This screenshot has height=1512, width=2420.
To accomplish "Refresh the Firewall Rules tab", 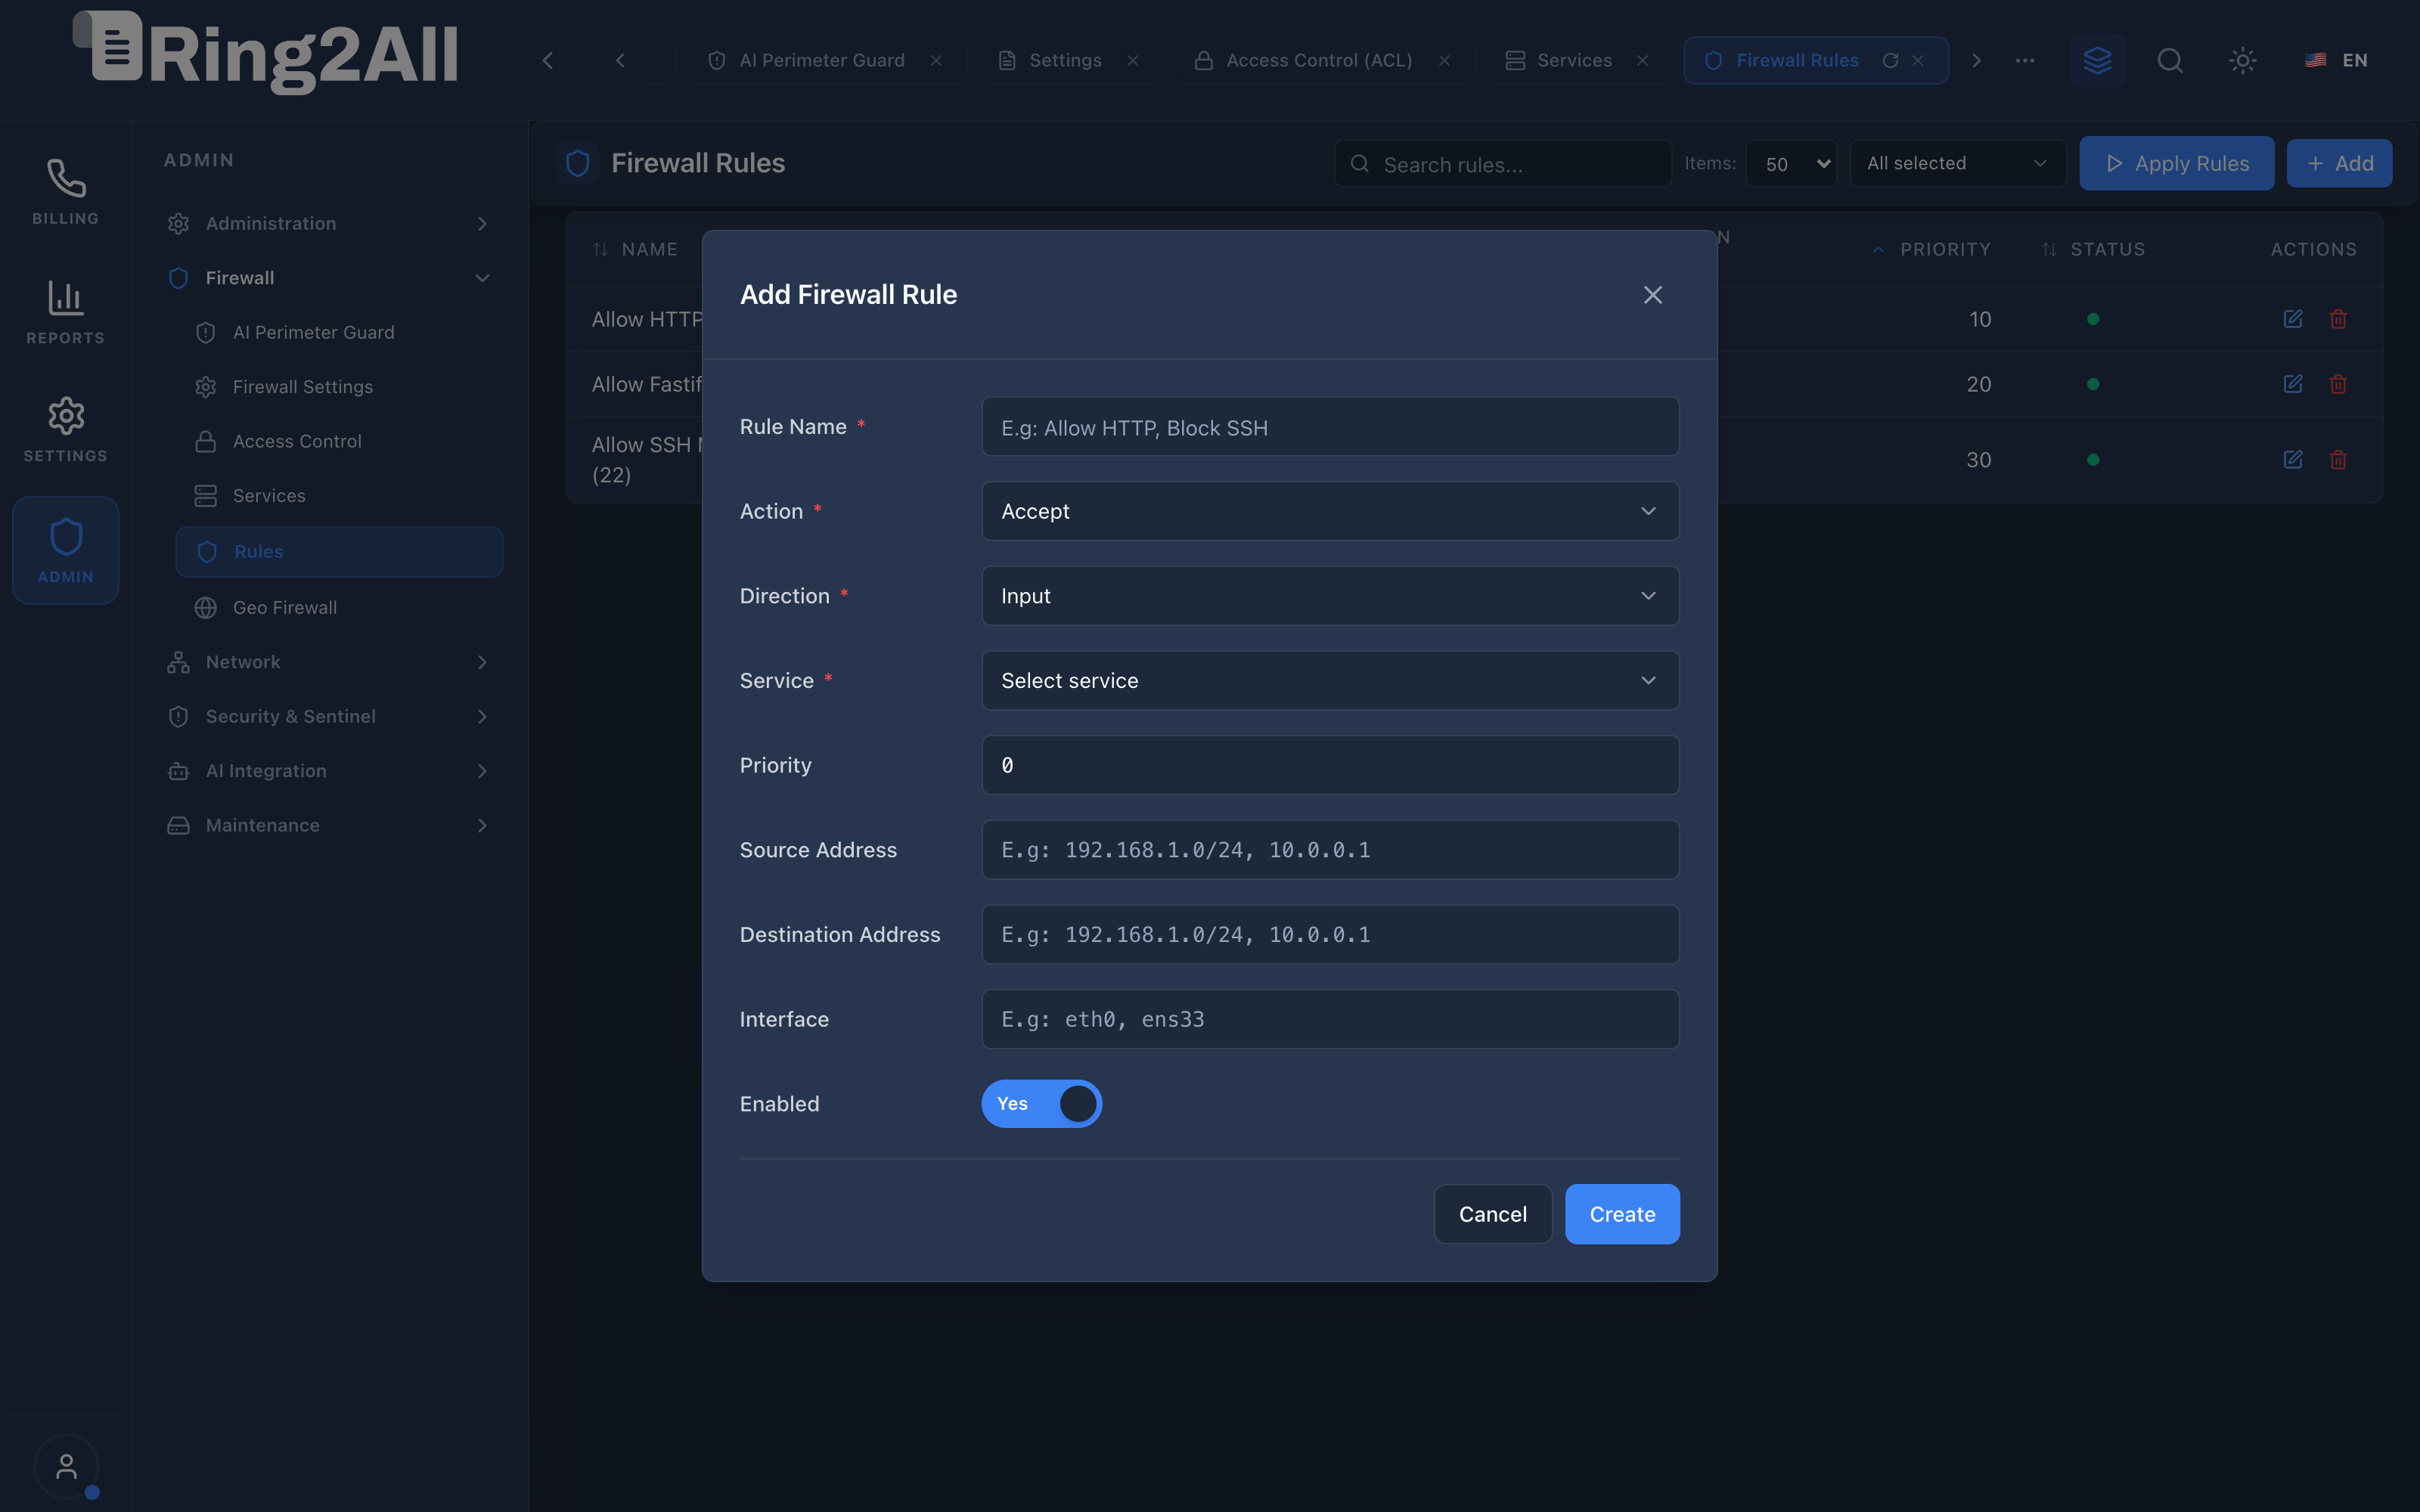I will [1890, 60].
